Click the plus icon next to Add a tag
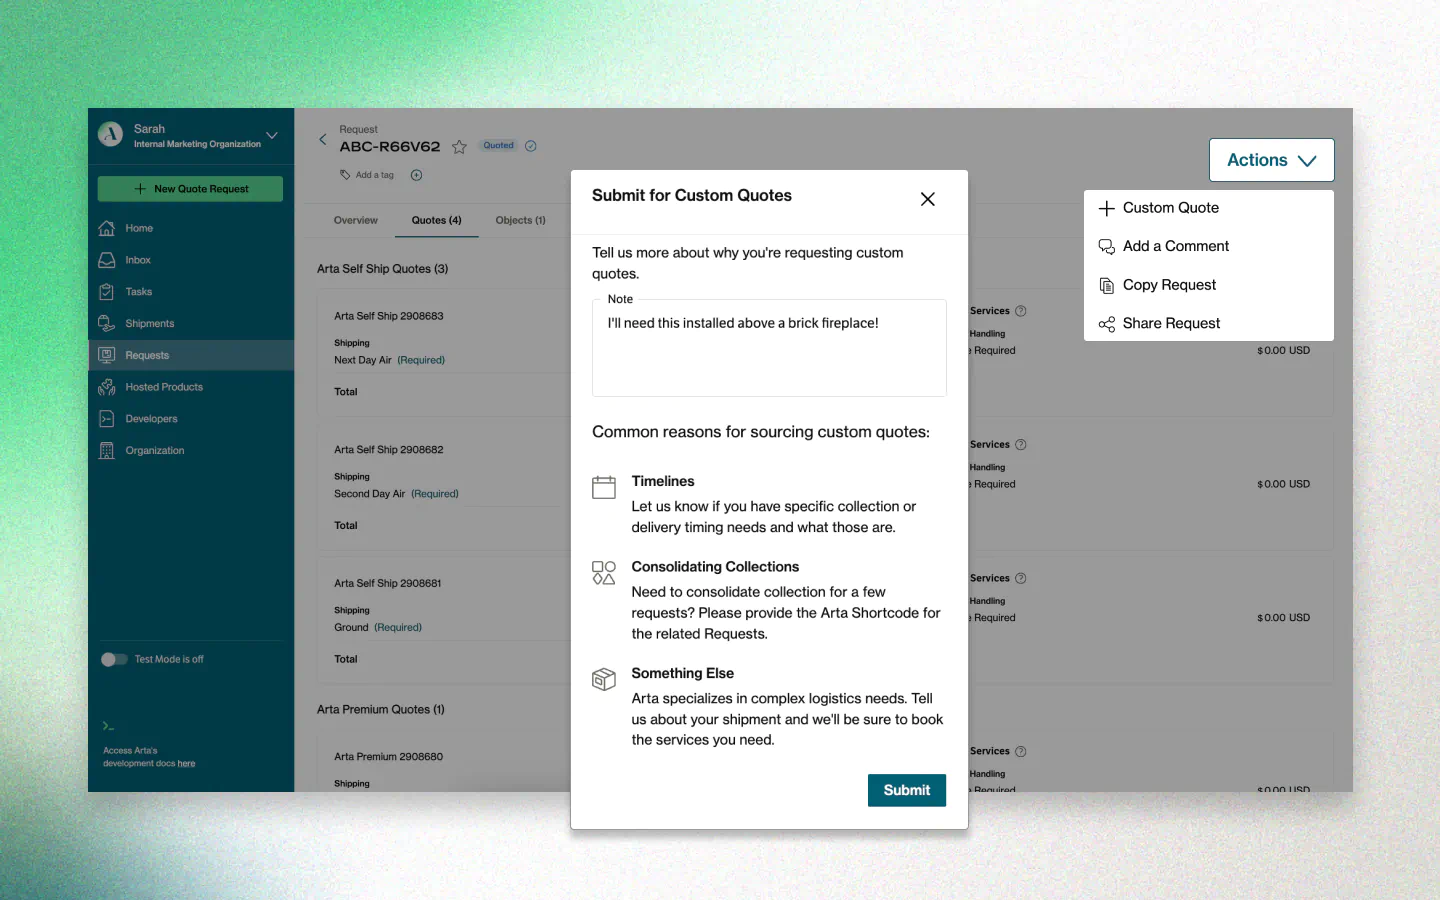1440x900 pixels. pos(417,175)
